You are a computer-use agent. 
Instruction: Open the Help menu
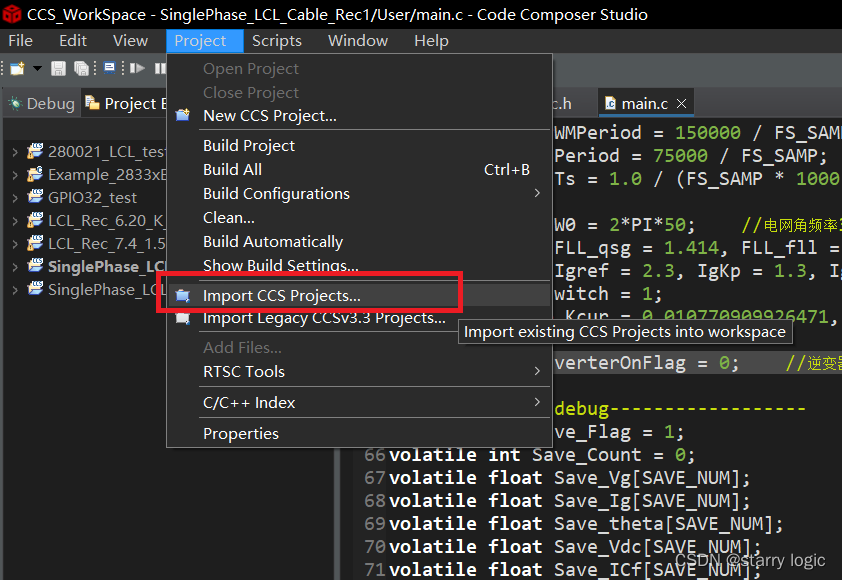pyautogui.click(x=431, y=41)
